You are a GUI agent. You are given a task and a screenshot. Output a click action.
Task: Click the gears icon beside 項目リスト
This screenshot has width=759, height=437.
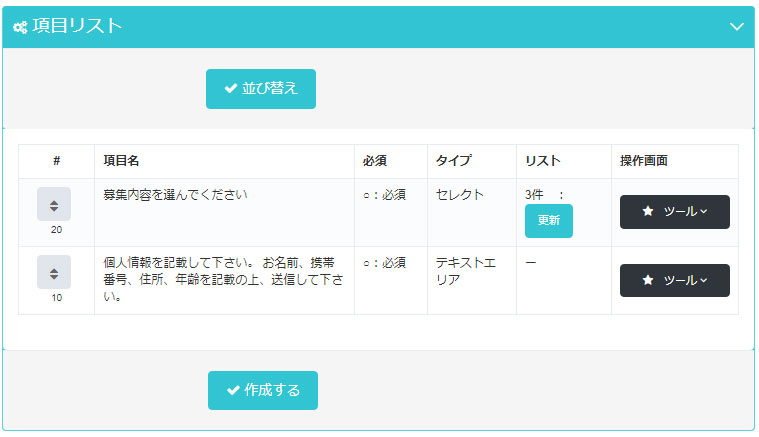pyautogui.click(x=19, y=28)
